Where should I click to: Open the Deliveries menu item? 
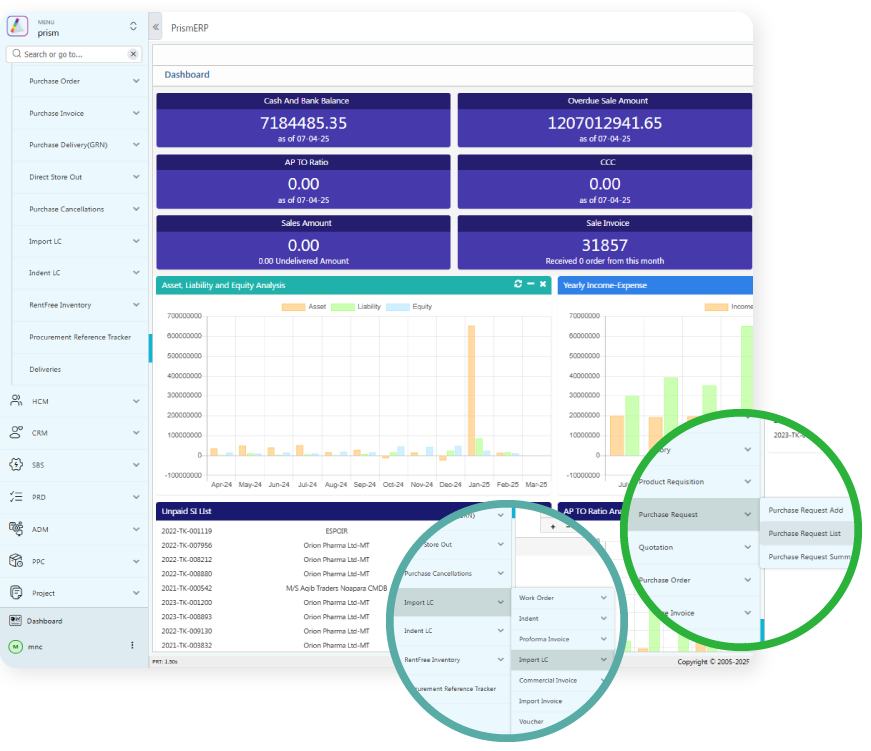pos(45,369)
